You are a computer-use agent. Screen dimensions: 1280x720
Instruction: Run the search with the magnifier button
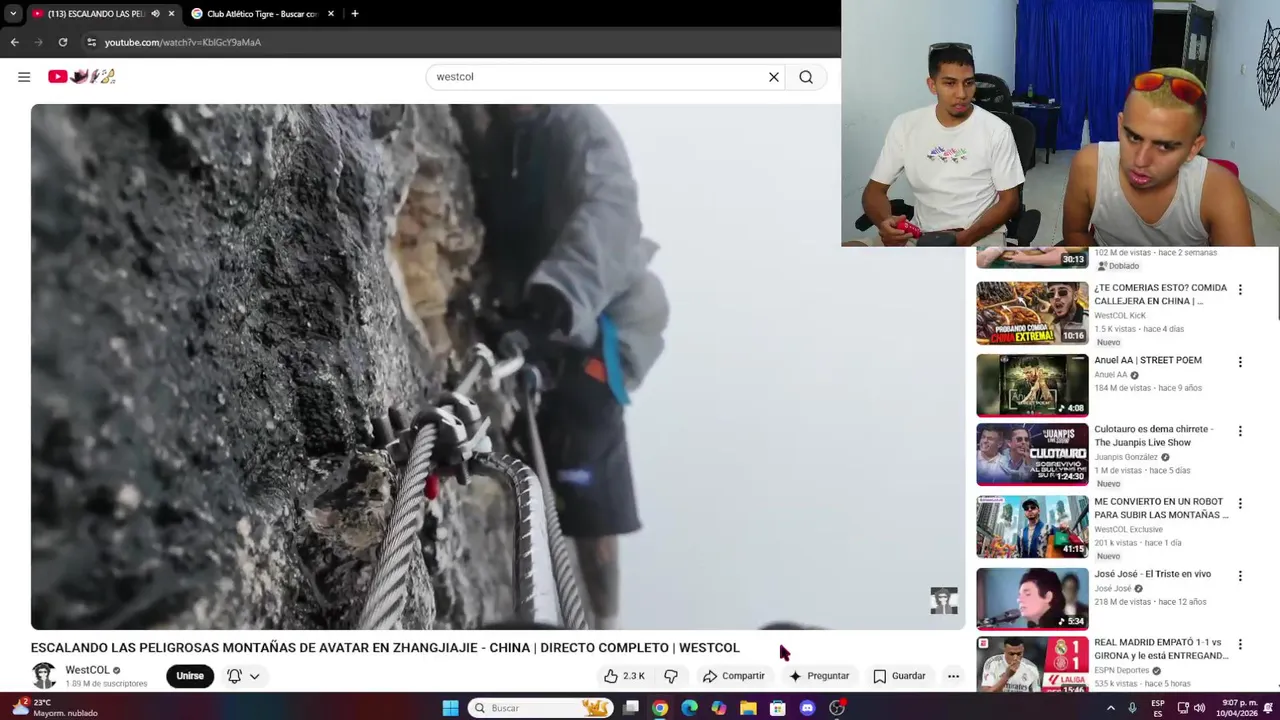pyautogui.click(x=806, y=77)
